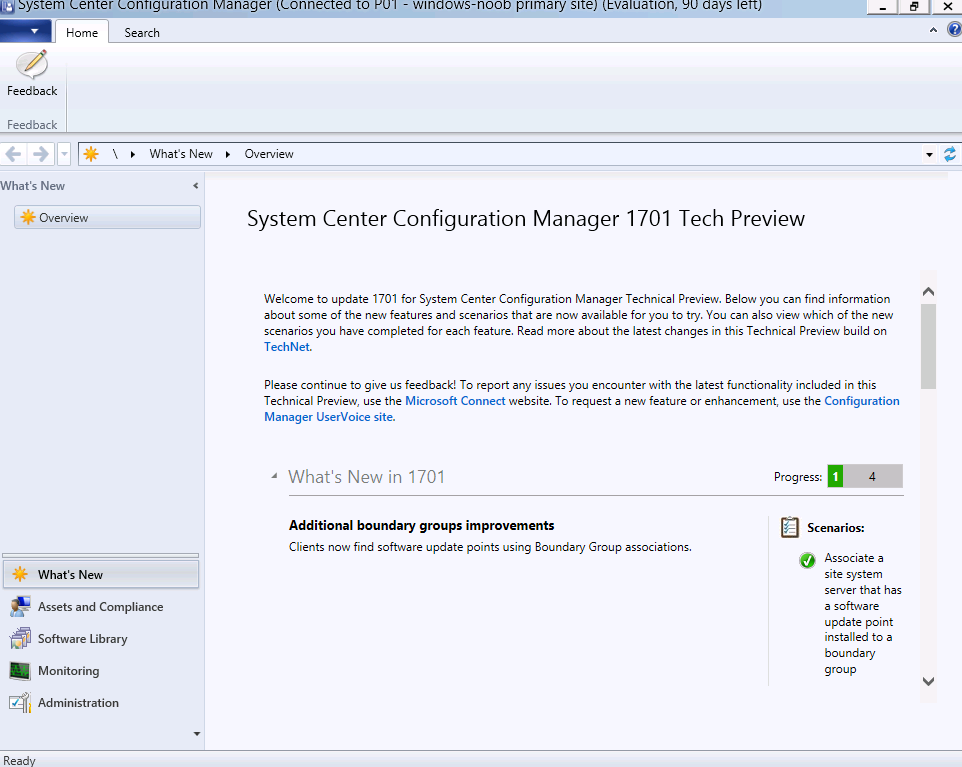This screenshot has height=767, width=962.
Task: Open the Home ribbon tab
Action: click(x=82, y=33)
